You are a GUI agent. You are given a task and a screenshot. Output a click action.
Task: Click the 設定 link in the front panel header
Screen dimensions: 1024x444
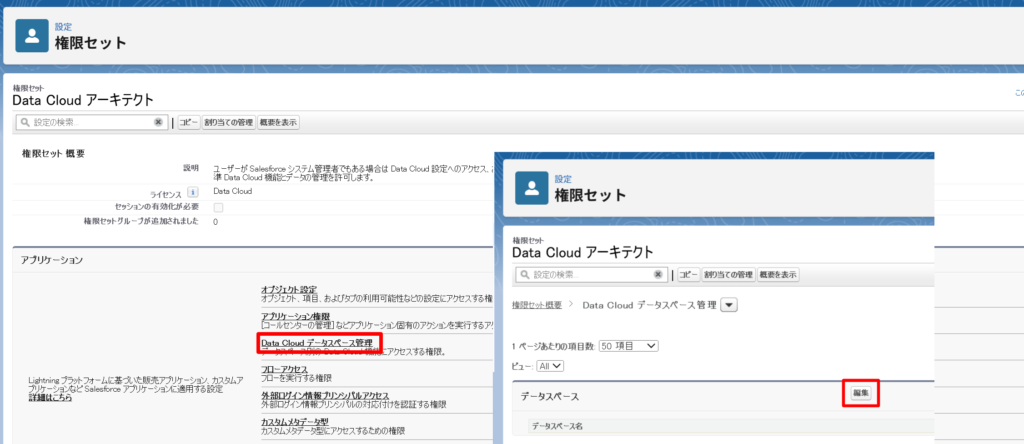point(563,179)
